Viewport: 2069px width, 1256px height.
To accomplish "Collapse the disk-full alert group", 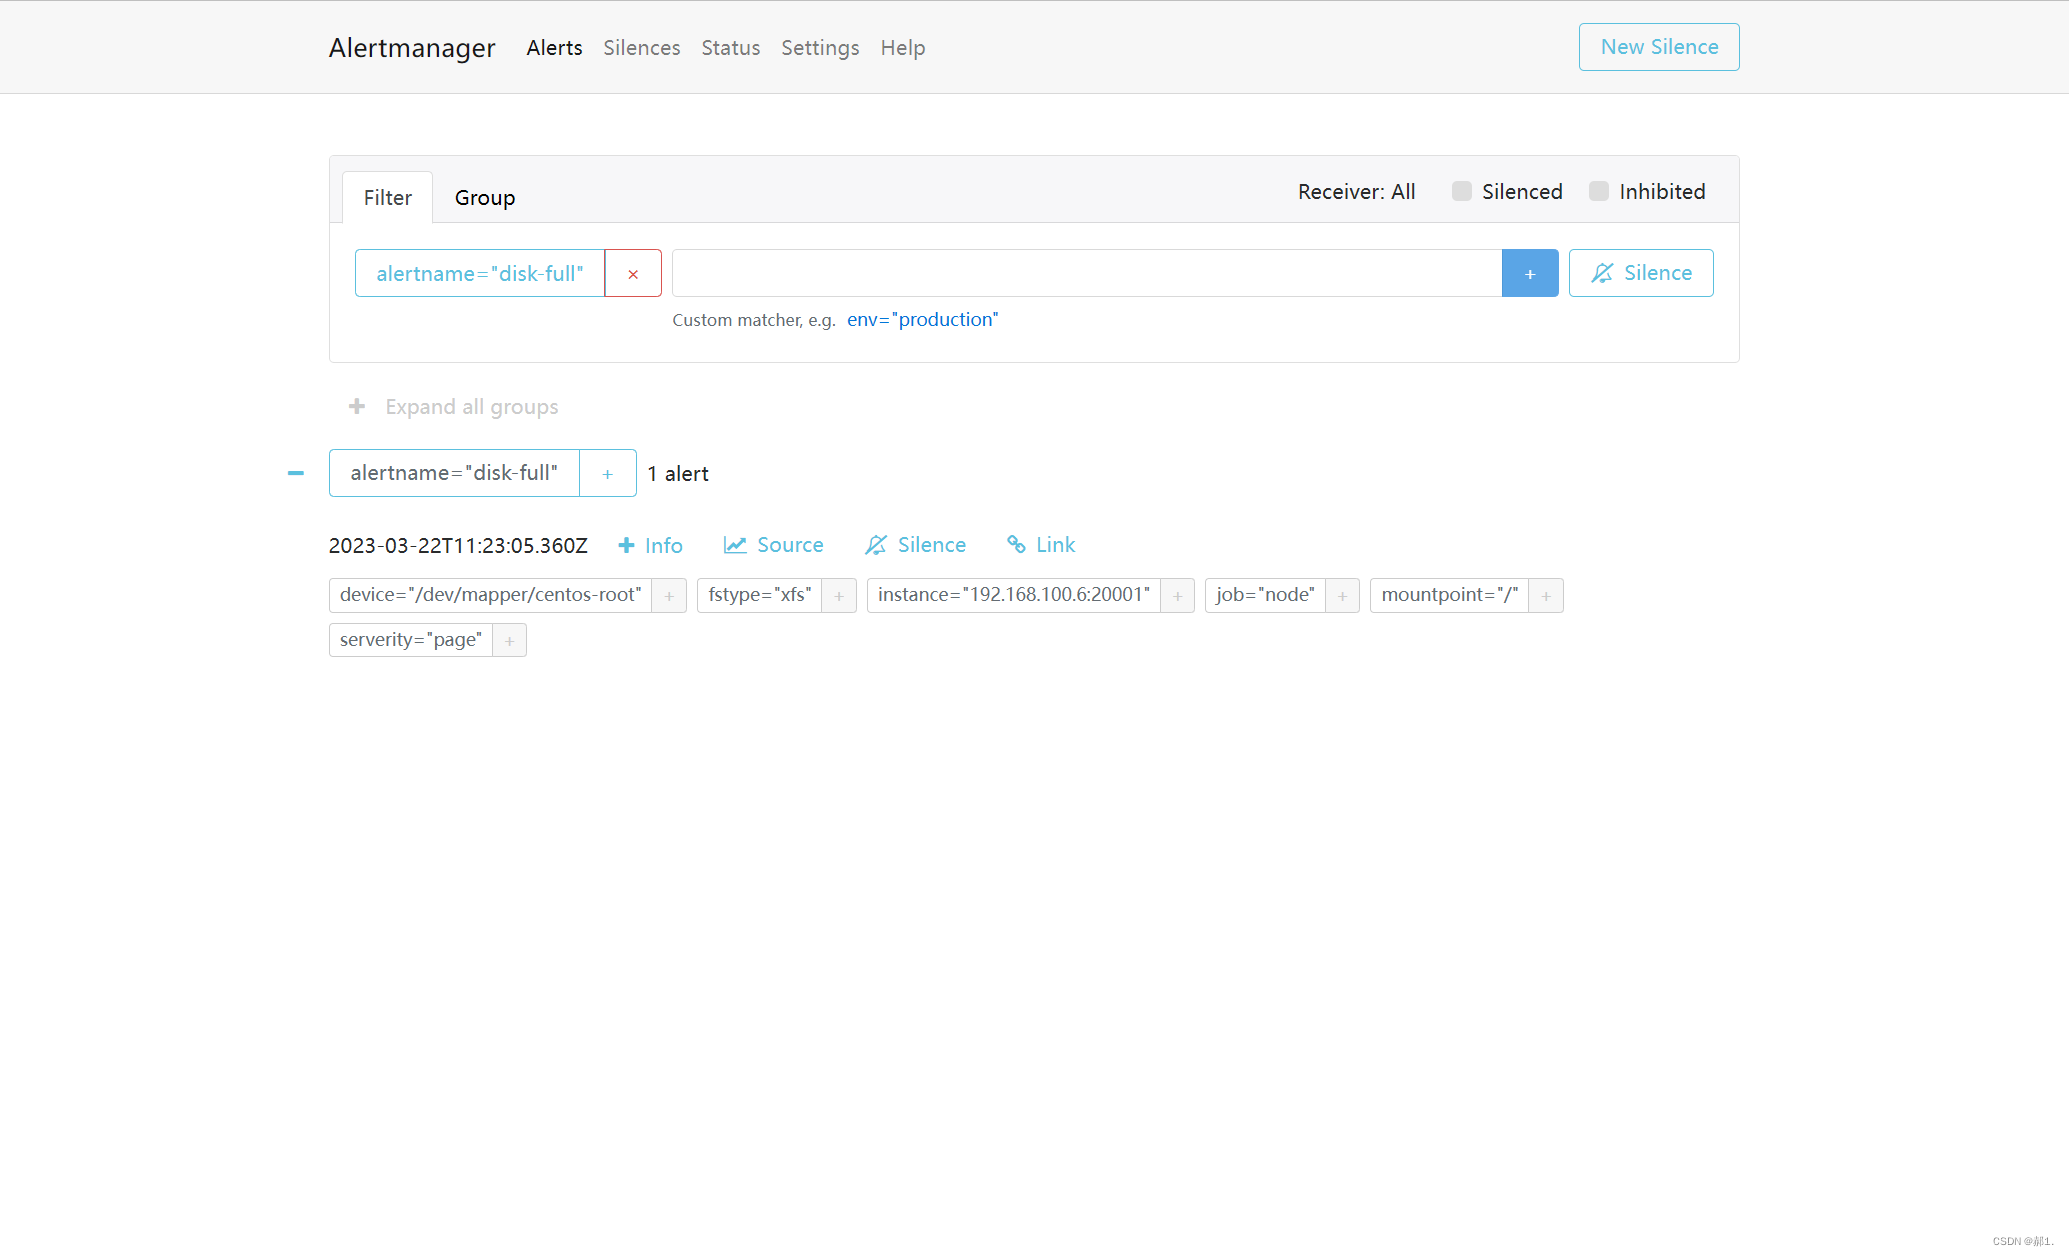I will tap(296, 473).
